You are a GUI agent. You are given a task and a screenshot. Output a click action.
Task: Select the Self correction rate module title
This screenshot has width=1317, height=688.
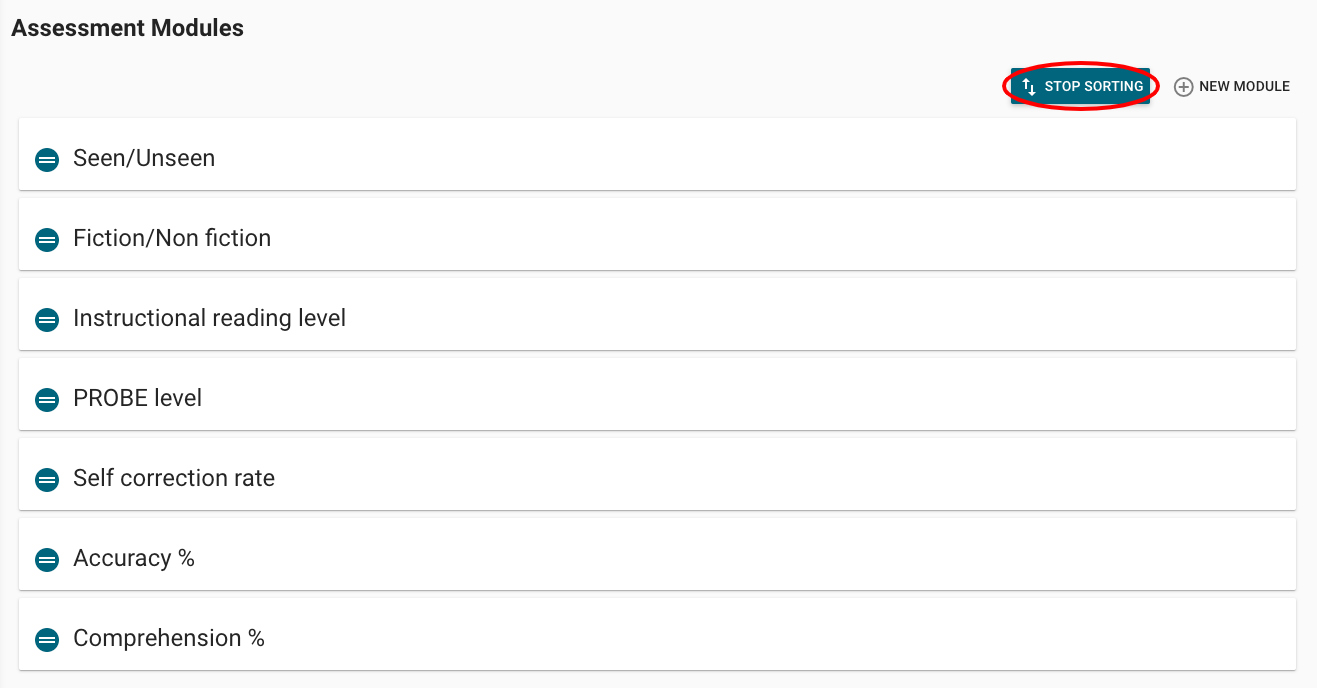tap(174, 478)
